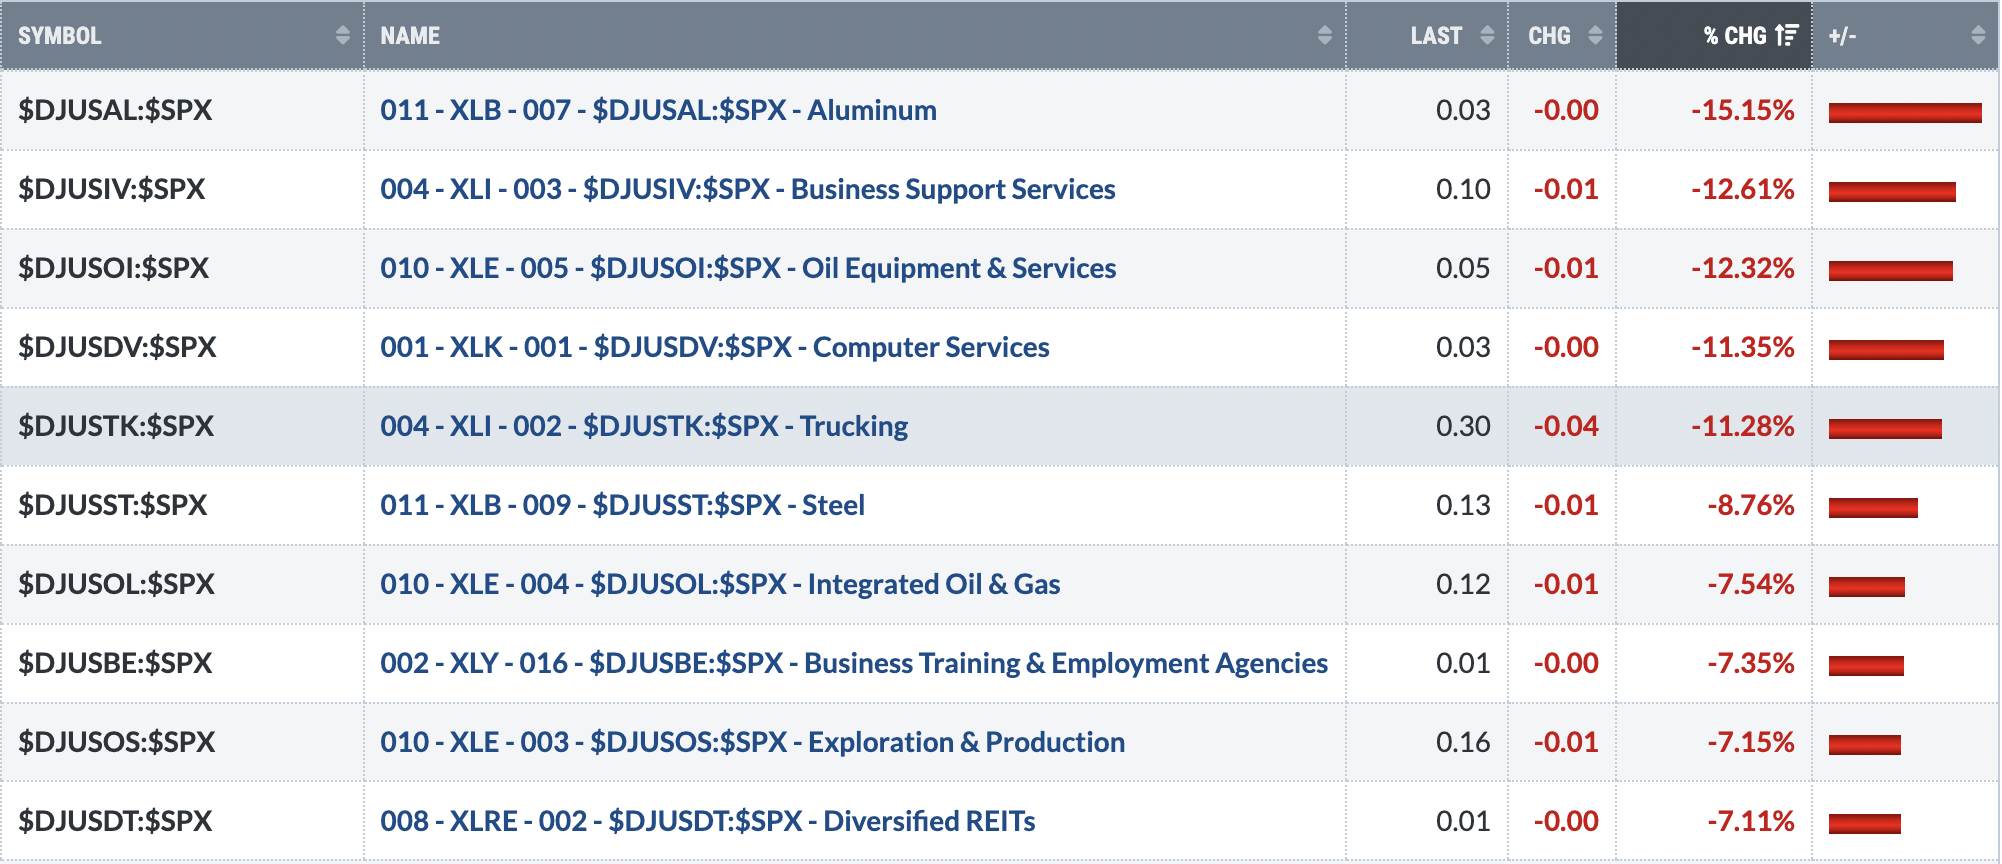Open the Exploration & Production link
This screenshot has height=864, width=2002.
pos(752,742)
